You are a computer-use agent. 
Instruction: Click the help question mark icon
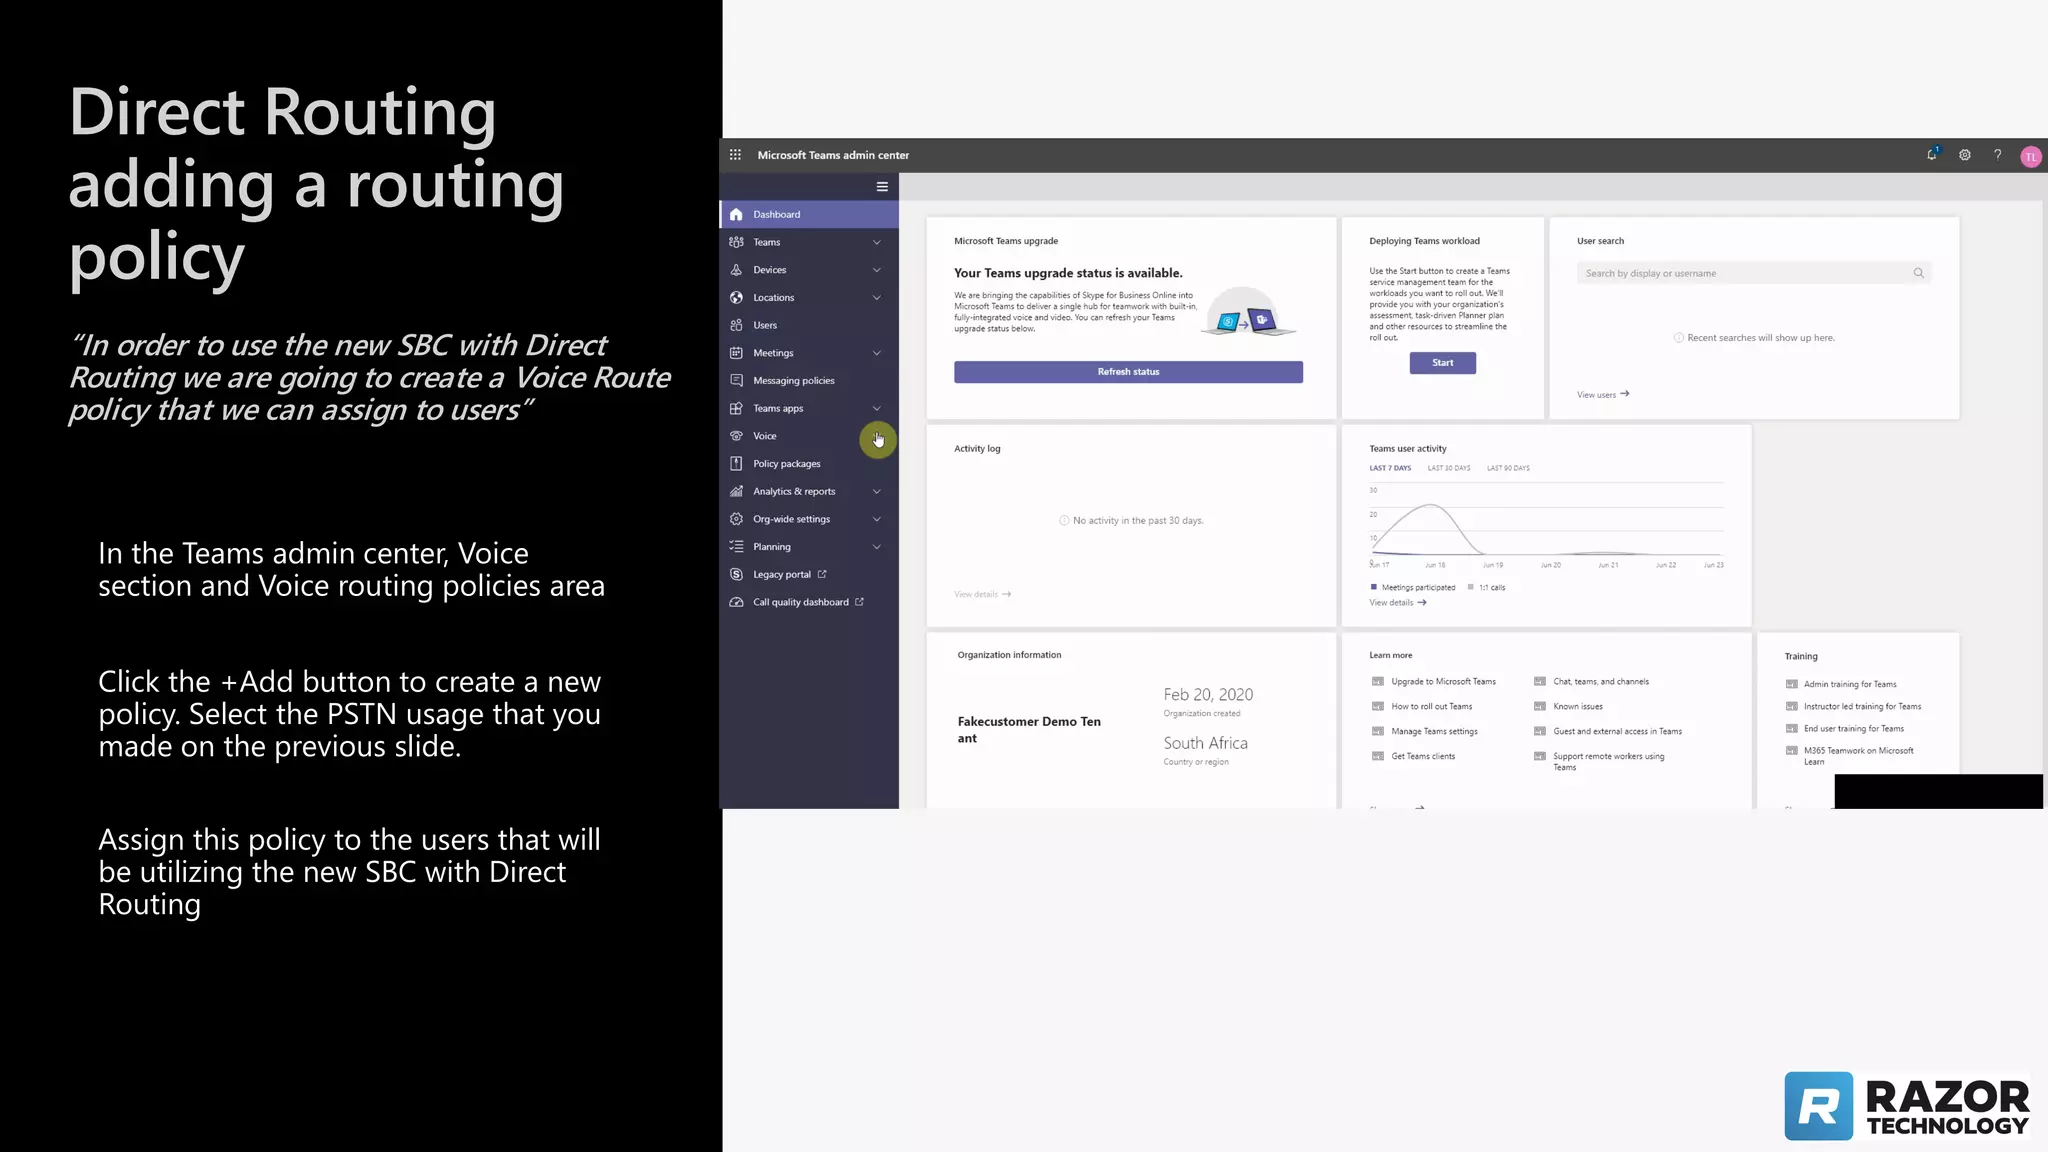(1998, 155)
